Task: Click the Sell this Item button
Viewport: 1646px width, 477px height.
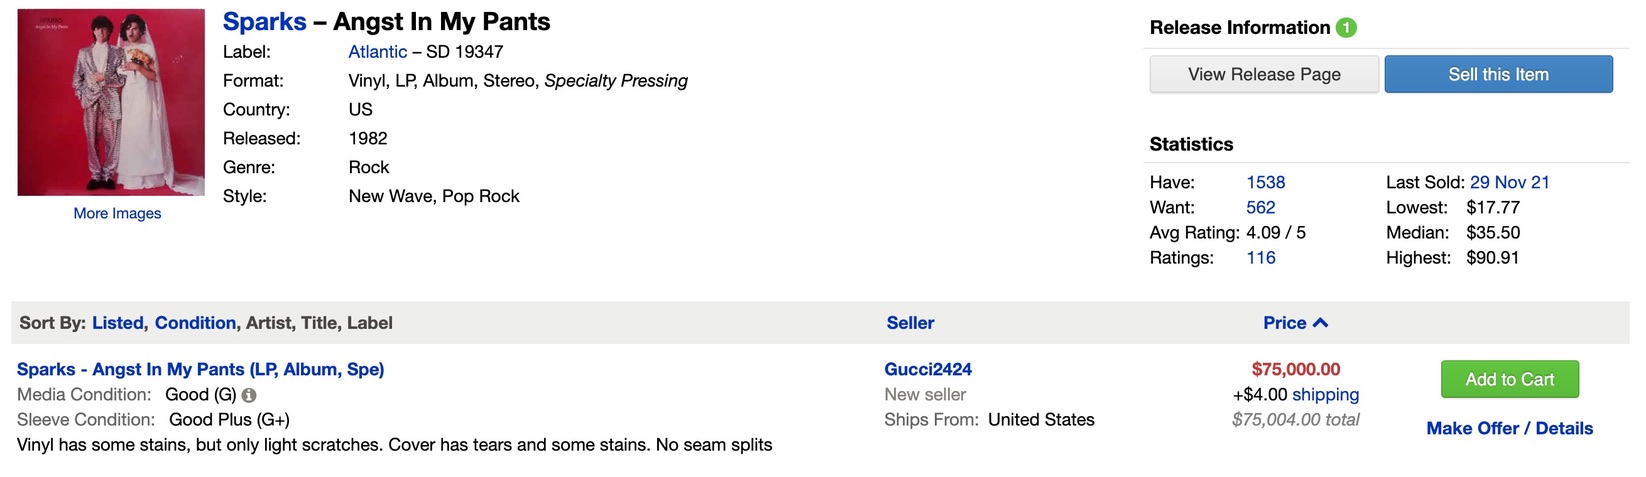Action: 1498,74
